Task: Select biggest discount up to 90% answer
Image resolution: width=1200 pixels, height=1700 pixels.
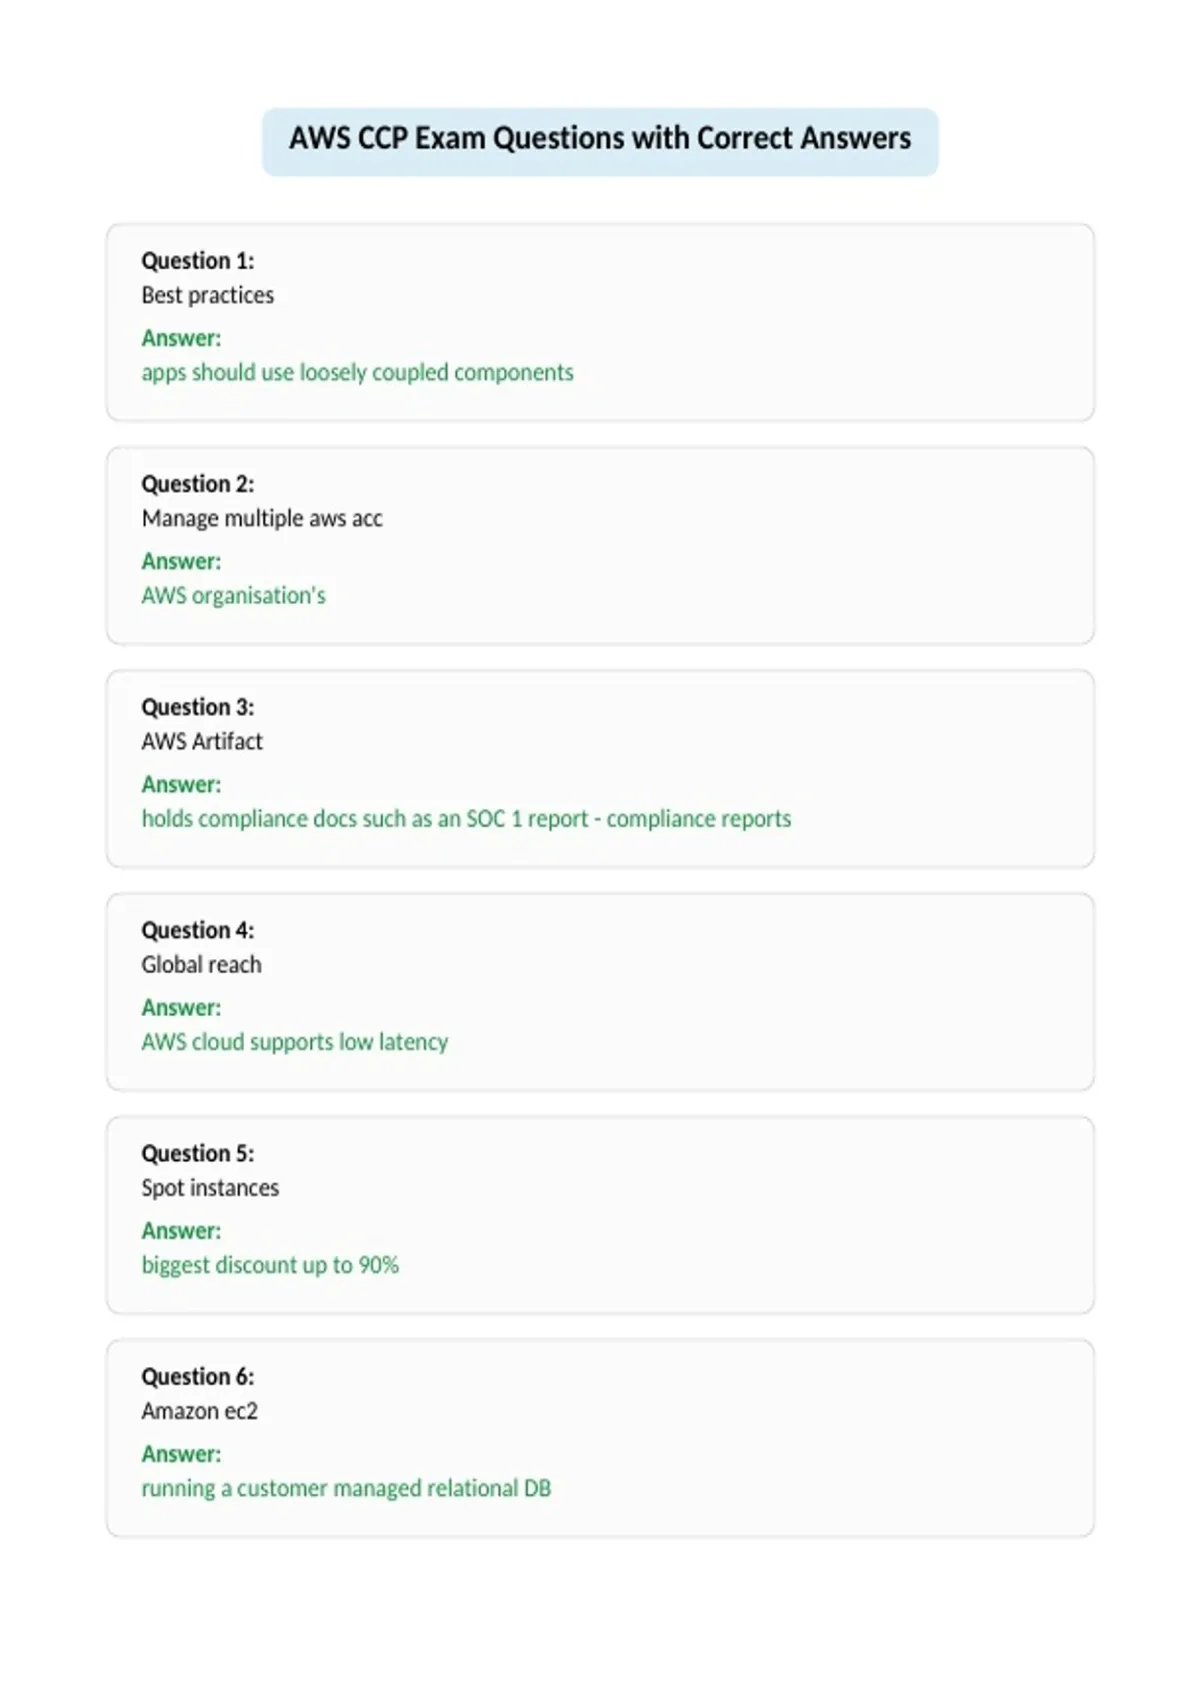Action: pos(270,1265)
